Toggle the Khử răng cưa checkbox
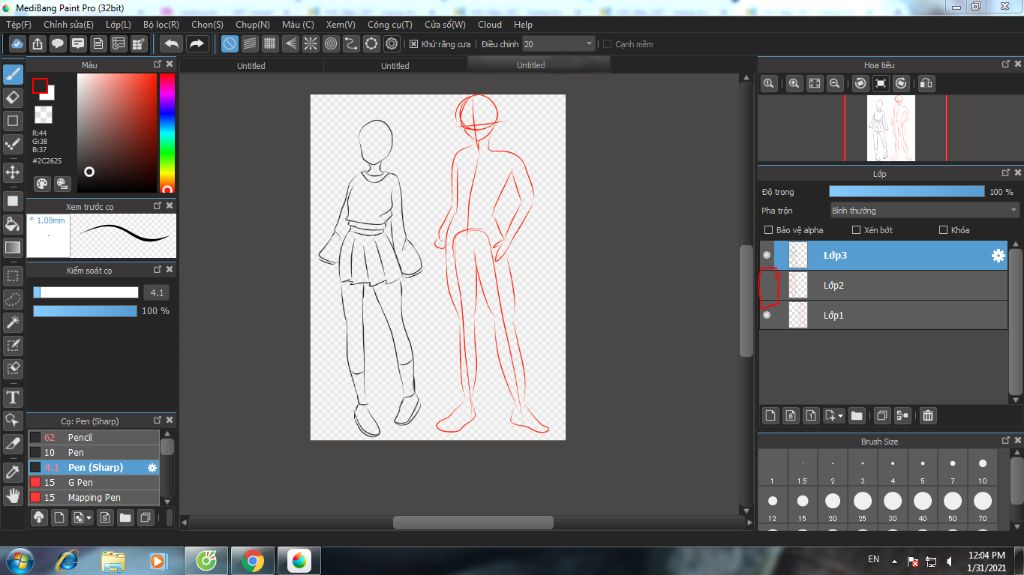 (x=414, y=44)
